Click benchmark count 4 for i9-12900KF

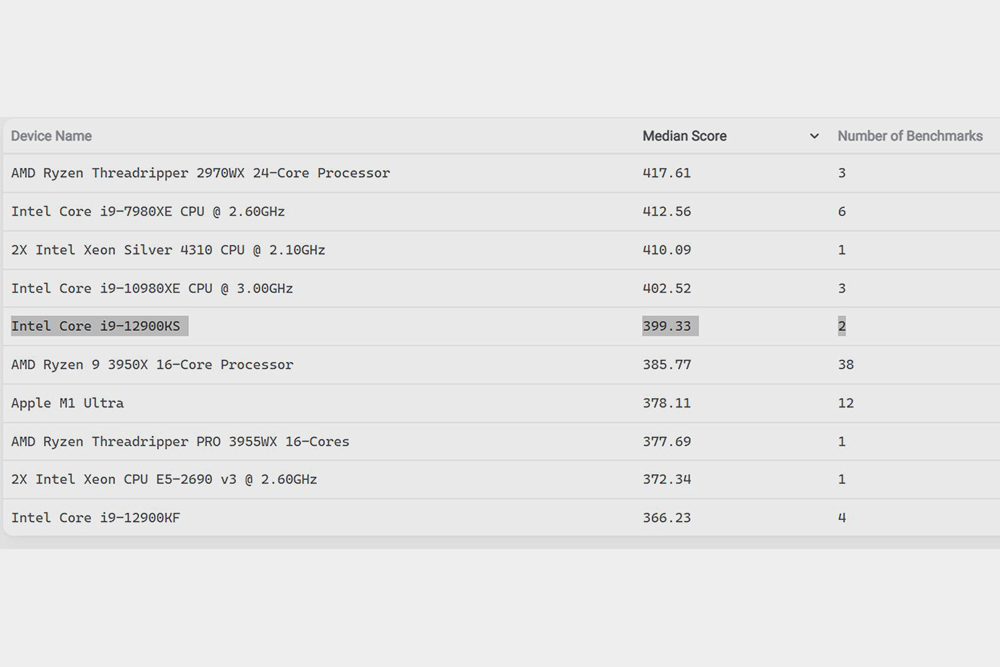(x=842, y=517)
